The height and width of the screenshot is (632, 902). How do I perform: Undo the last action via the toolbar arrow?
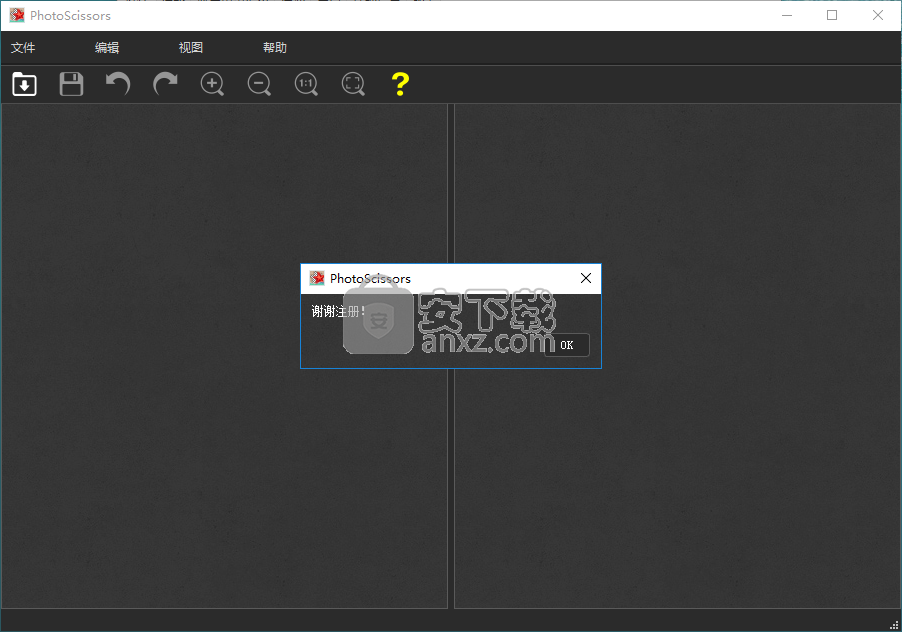(119, 84)
